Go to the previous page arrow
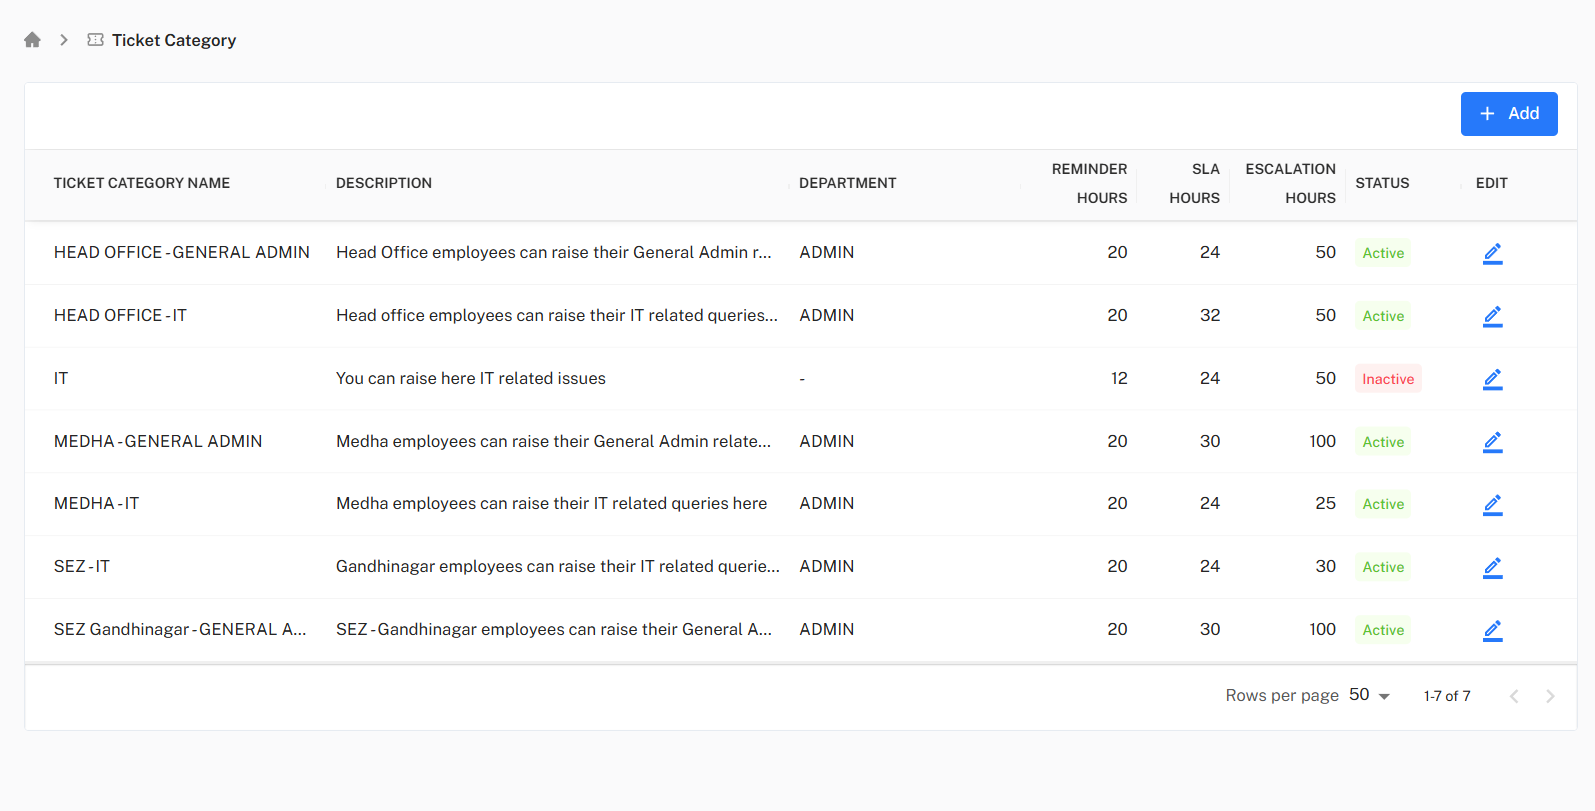This screenshot has height=811, width=1595. coord(1514,696)
